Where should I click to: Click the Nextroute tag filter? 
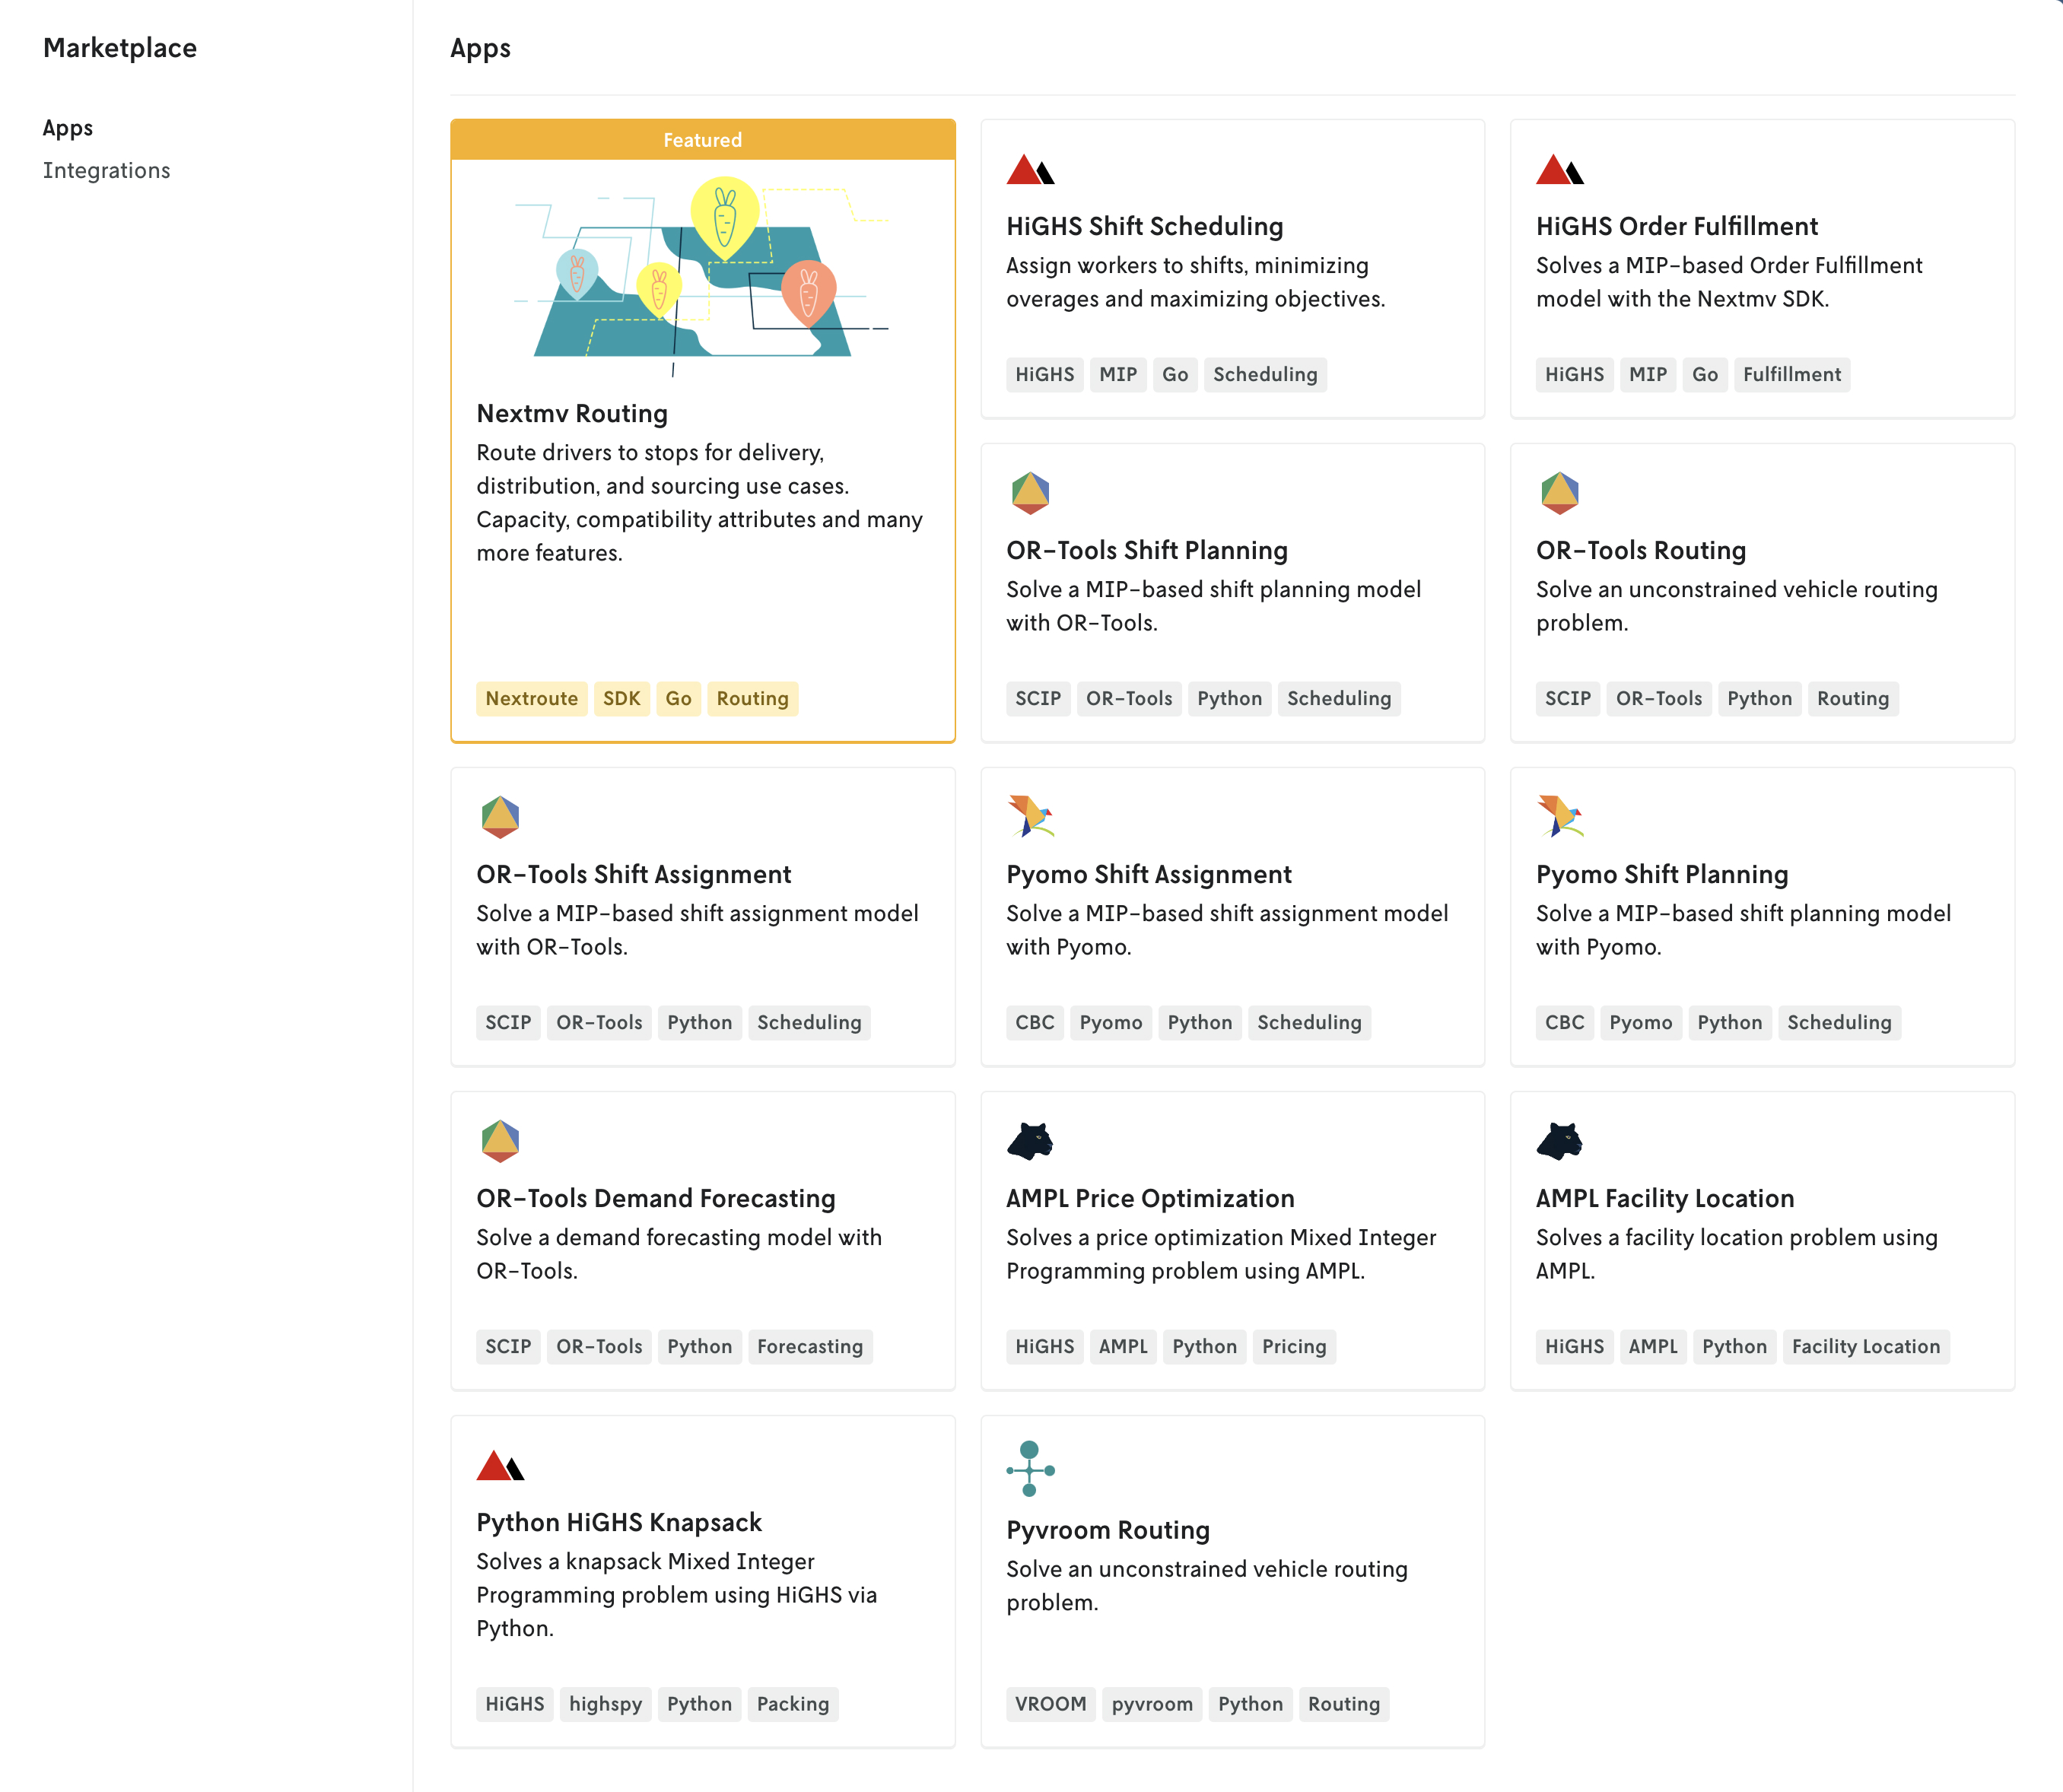[x=529, y=698]
